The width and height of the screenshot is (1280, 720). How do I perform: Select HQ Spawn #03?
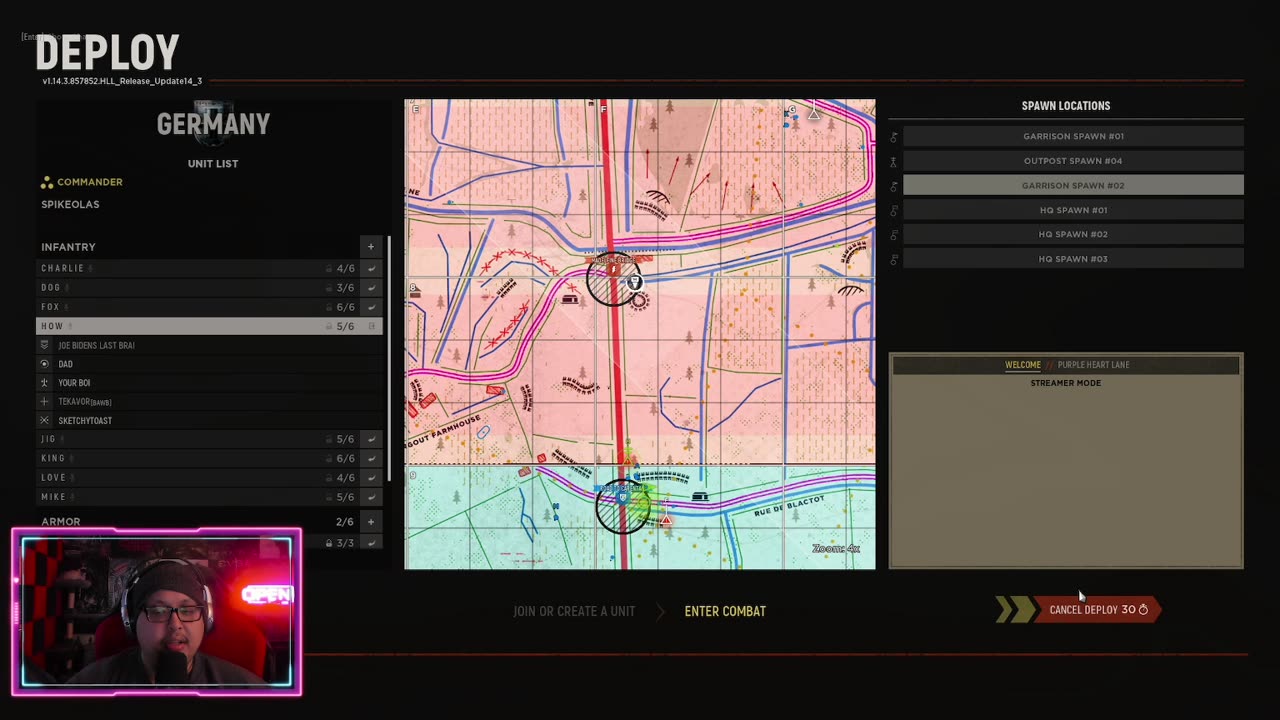coord(1073,259)
